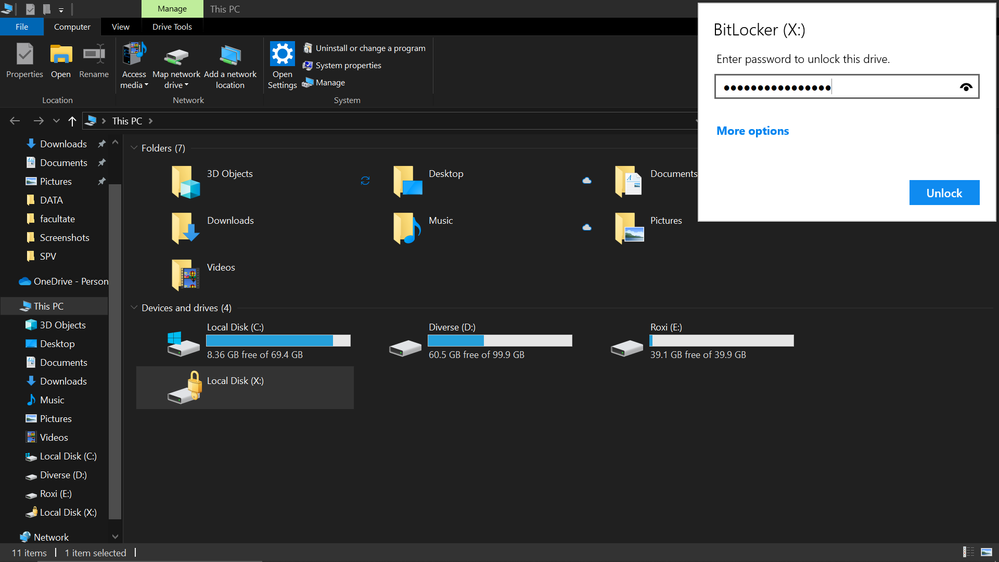Select the Pictures folder in main pane
Screen dimensions: 999x562
pyautogui.click(x=648, y=228)
